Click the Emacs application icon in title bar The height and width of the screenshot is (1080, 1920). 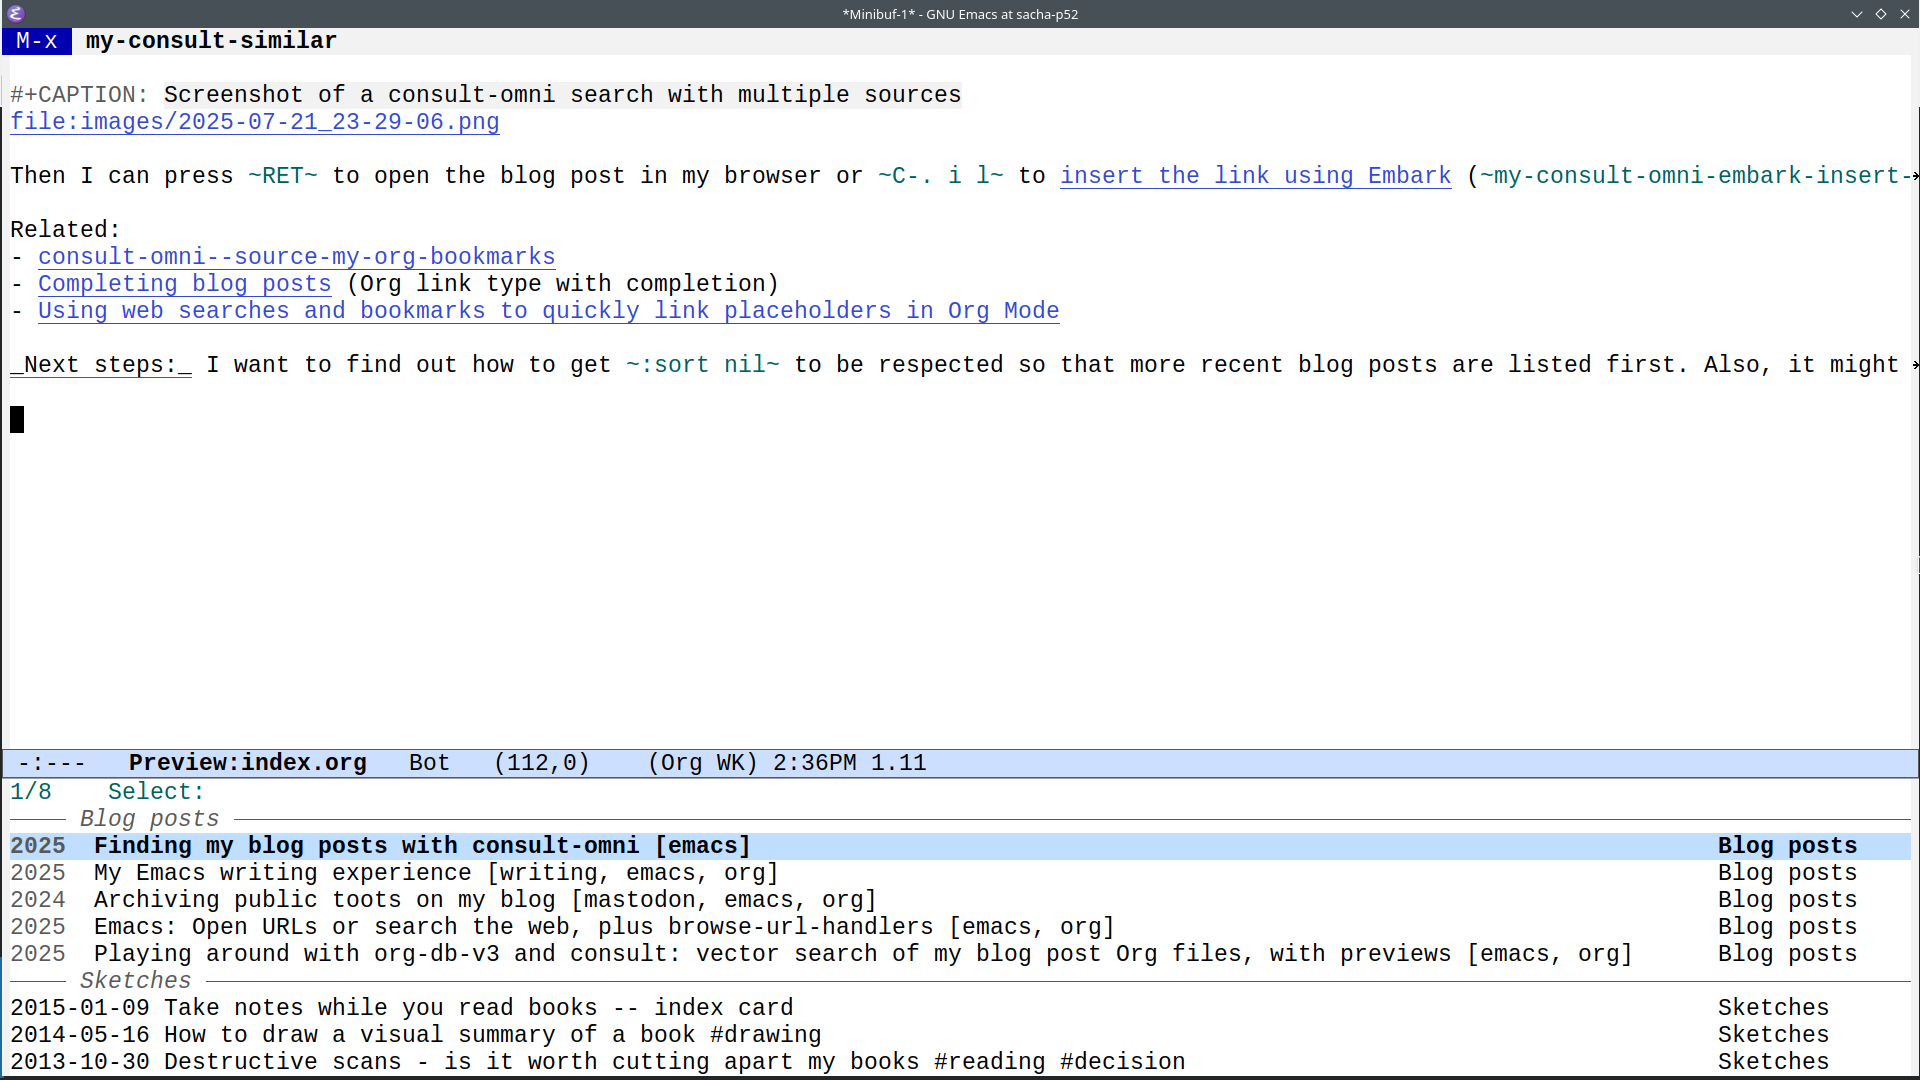tap(15, 13)
